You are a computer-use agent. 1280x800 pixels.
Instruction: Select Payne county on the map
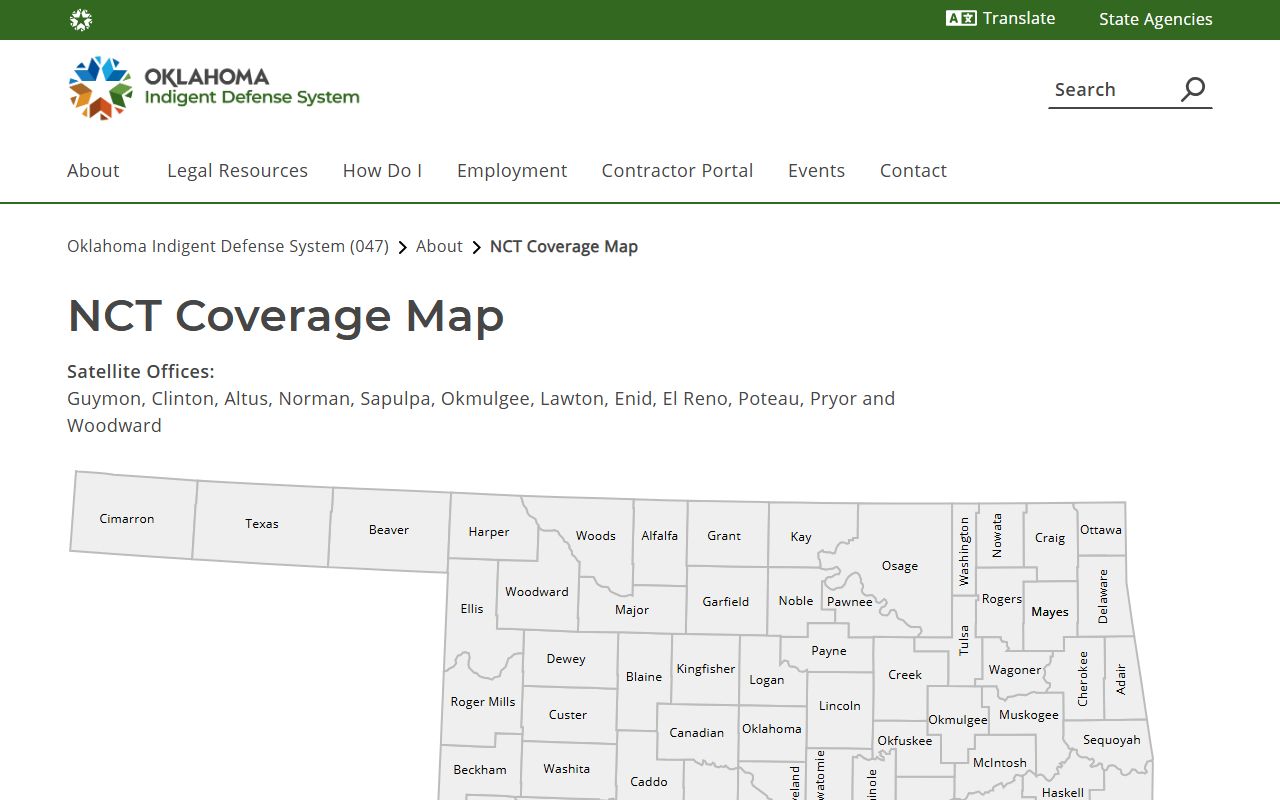(829, 650)
